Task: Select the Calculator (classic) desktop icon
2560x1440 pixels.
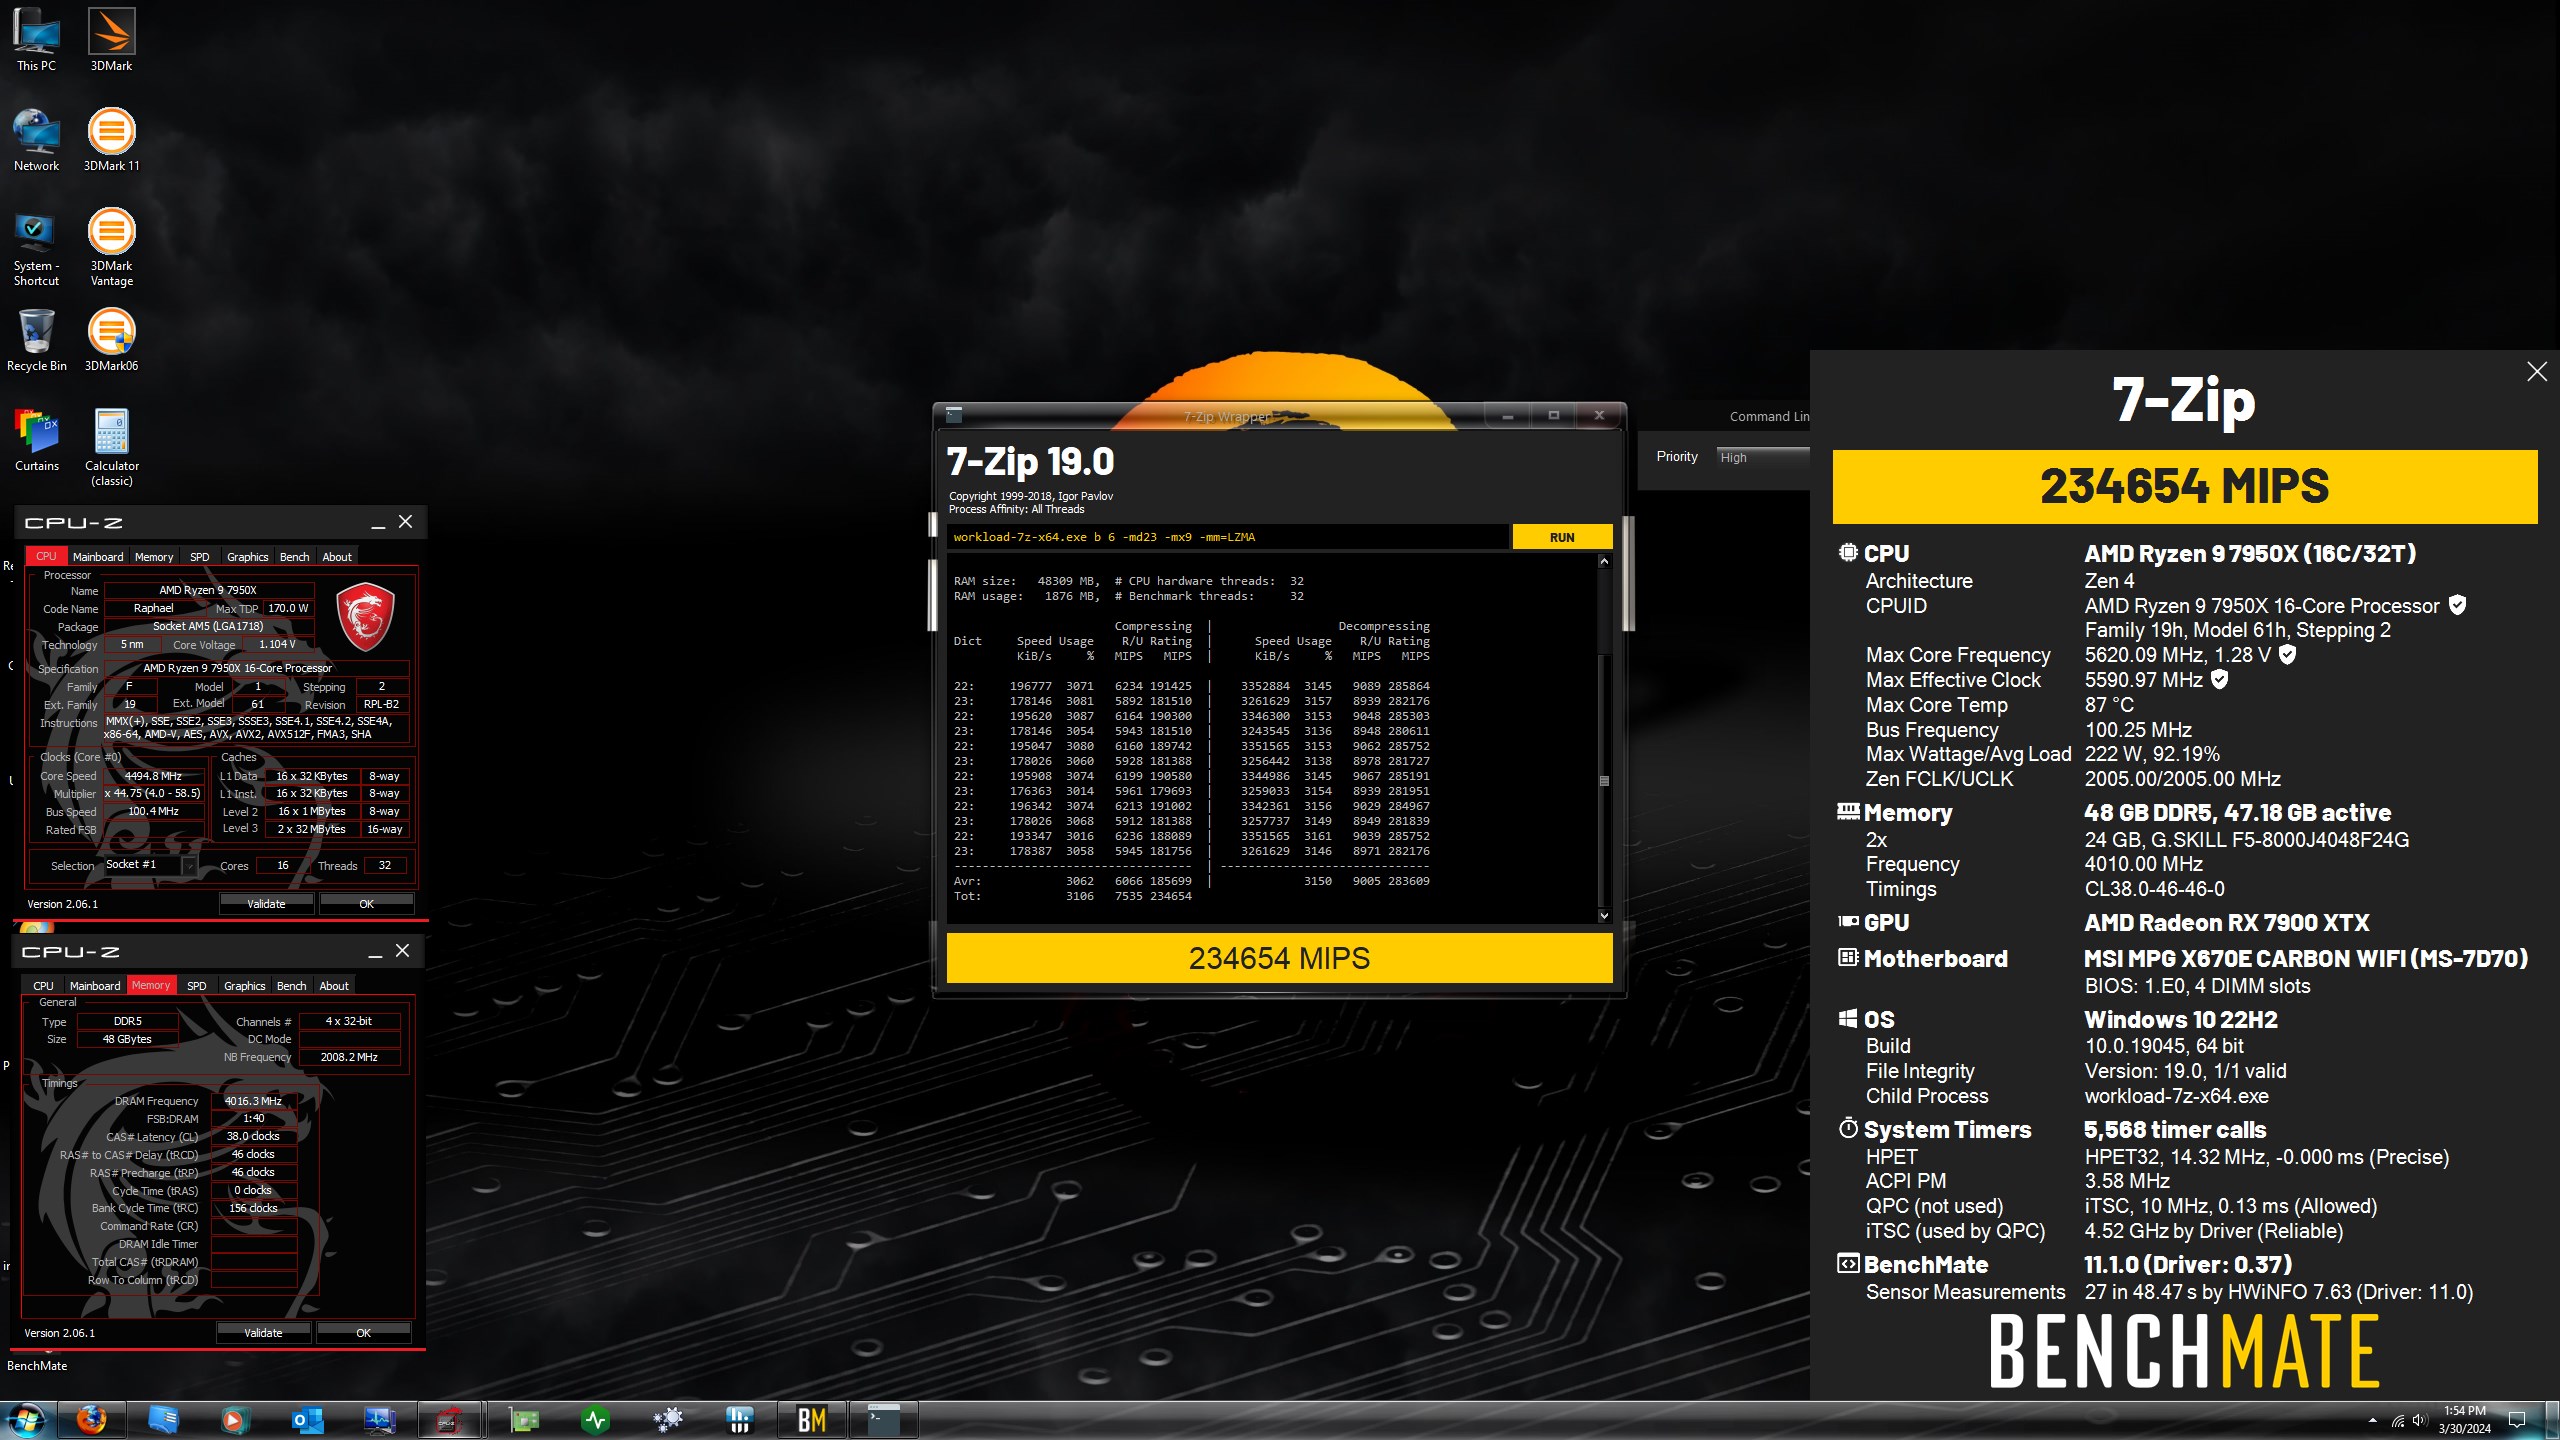Action: coord(111,447)
